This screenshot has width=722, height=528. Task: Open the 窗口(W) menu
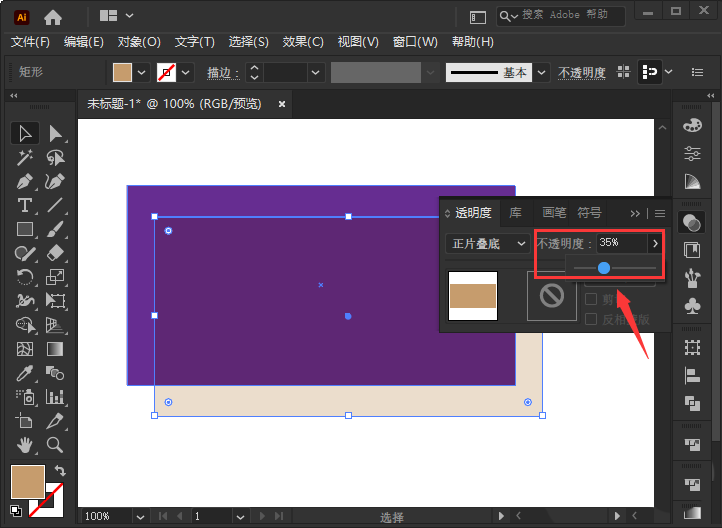coord(415,42)
